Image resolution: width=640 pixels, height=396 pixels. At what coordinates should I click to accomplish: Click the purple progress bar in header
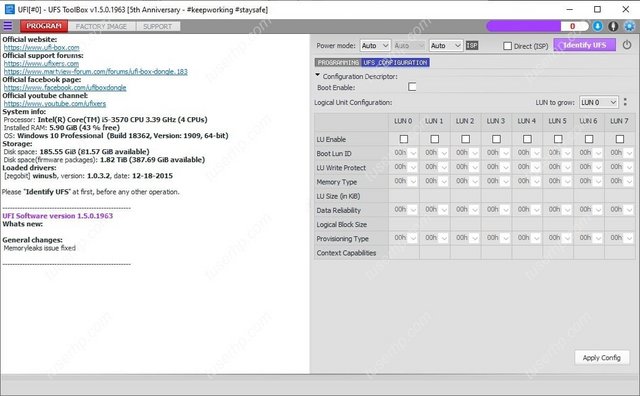click(523, 26)
